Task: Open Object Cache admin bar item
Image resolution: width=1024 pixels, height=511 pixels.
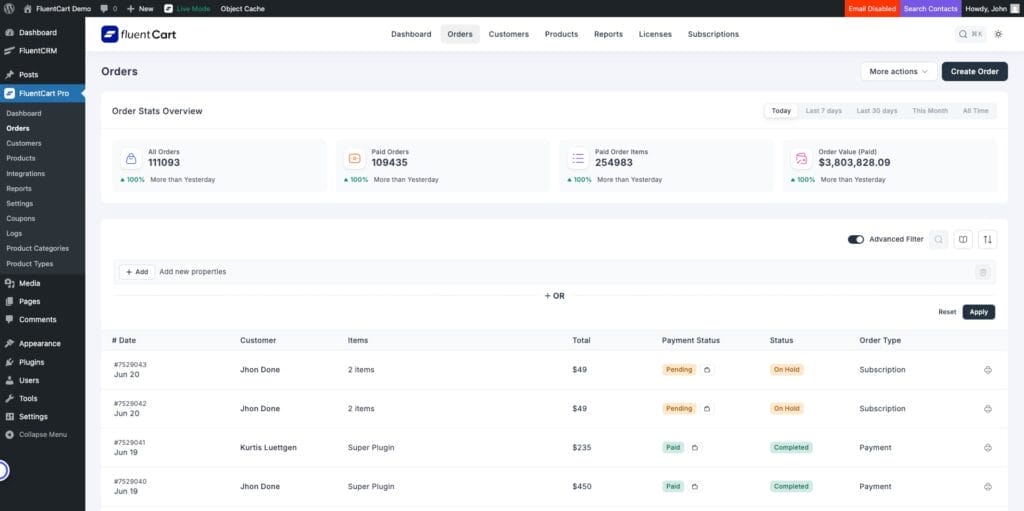Action: [x=242, y=8]
